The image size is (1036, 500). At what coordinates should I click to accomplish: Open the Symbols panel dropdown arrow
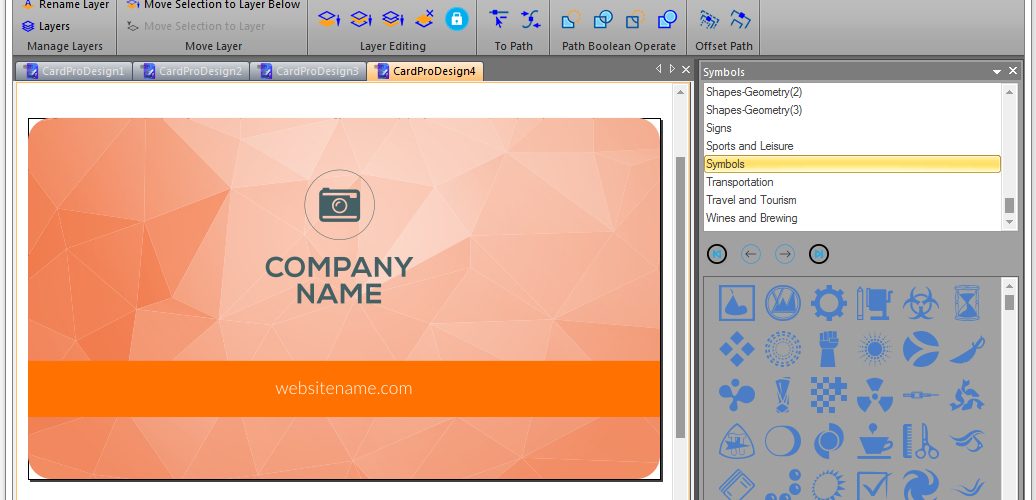[x=996, y=71]
